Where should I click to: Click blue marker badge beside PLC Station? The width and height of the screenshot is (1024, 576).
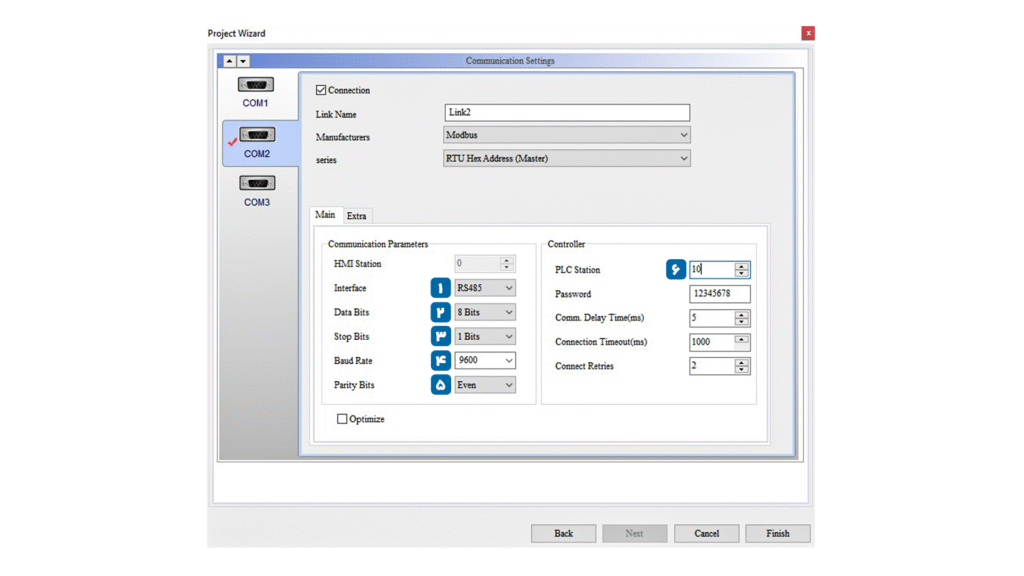click(x=675, y=269)
